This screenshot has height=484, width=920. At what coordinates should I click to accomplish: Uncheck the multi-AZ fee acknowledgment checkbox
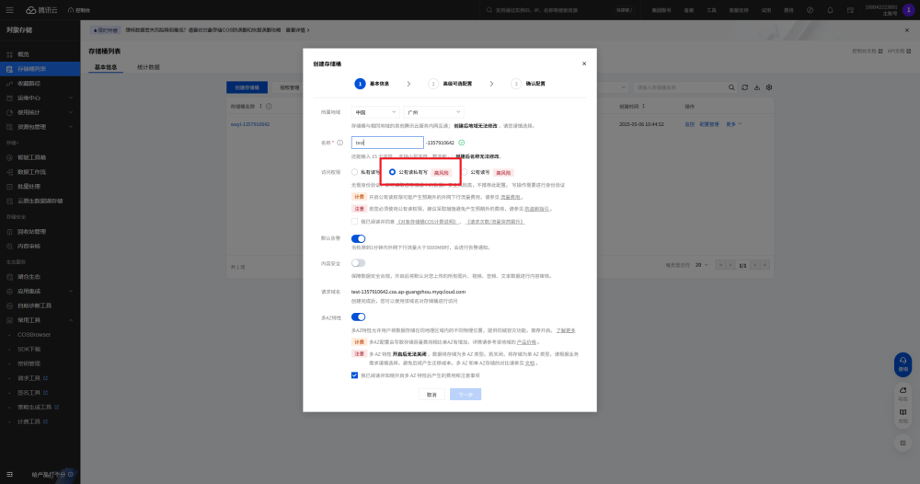354,375
